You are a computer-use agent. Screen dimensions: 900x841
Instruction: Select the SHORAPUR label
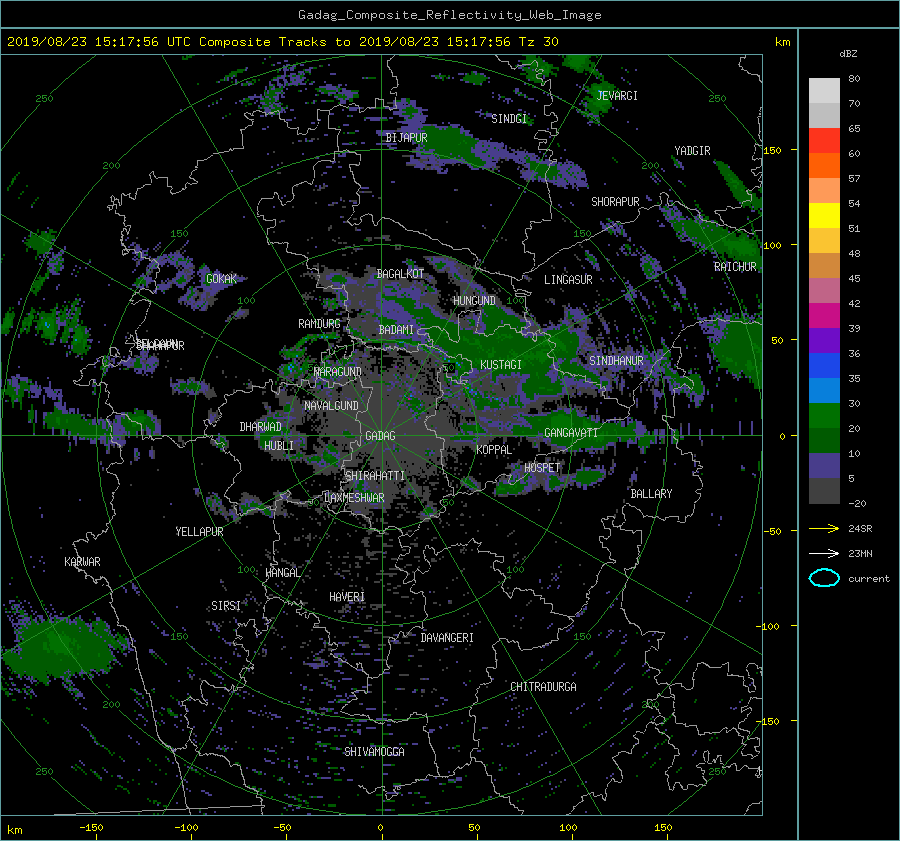click(x=615, y=202)
